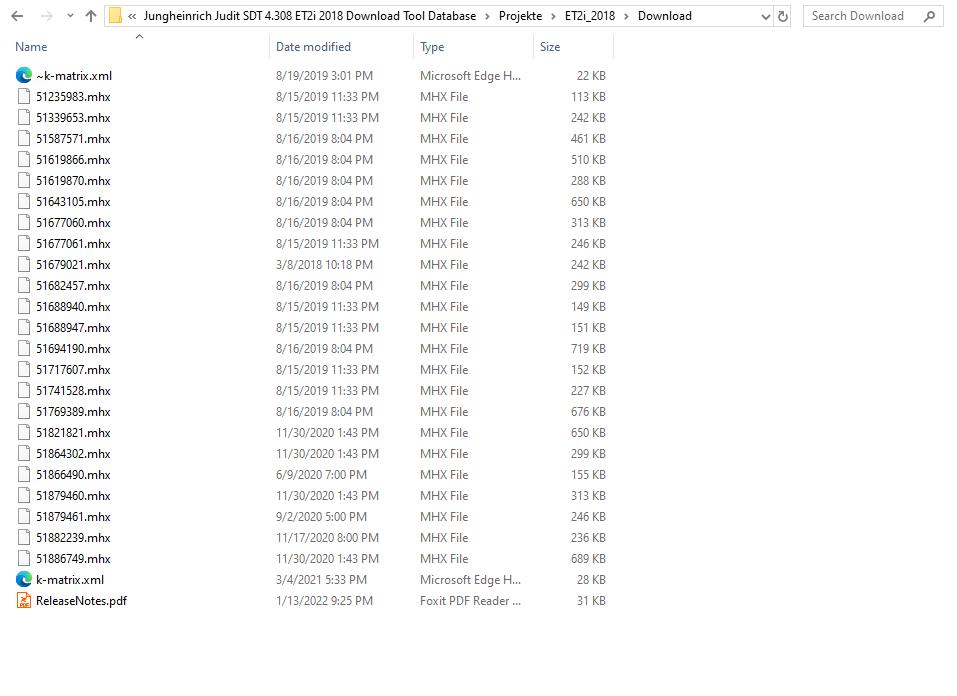Select file icon of 51717607.mhx
Viewport: 957px width, 696px height.
[x=24, y=369]
